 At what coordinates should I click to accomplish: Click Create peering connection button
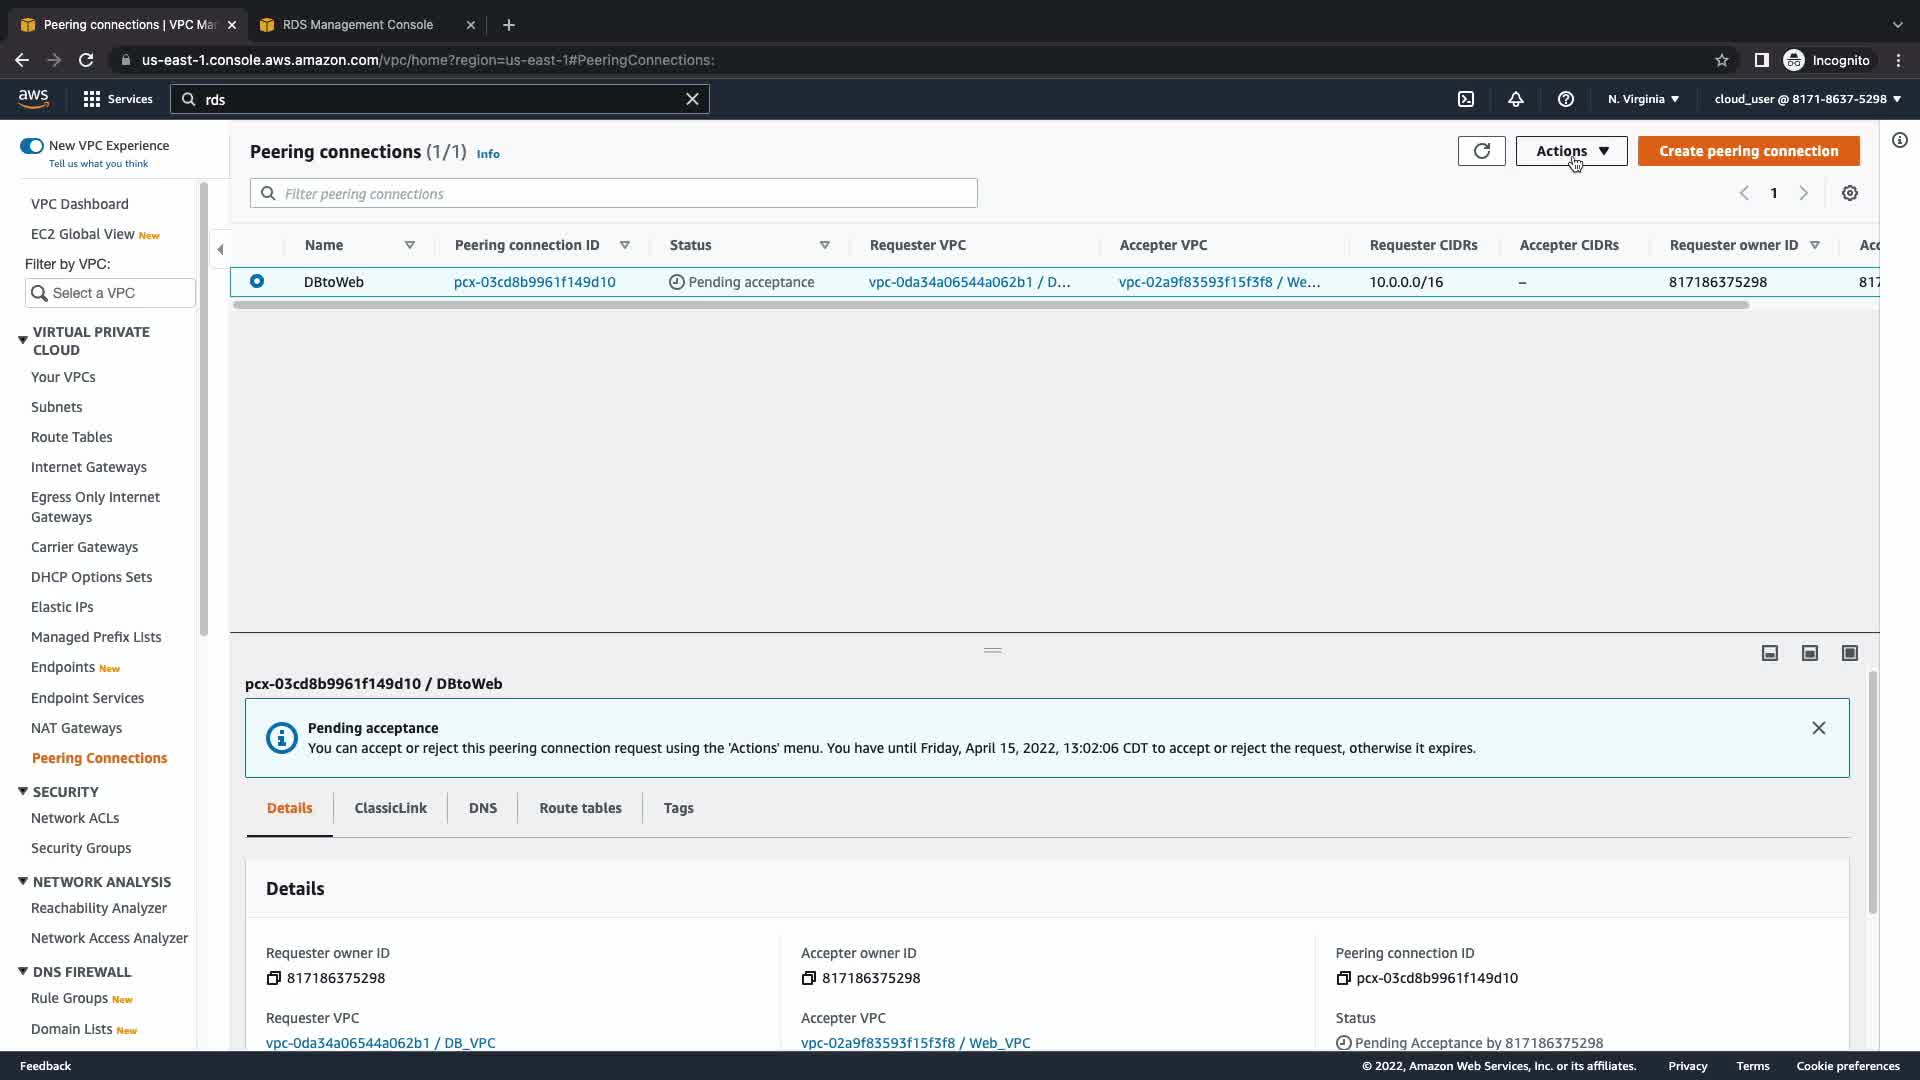click(1748, 151)
